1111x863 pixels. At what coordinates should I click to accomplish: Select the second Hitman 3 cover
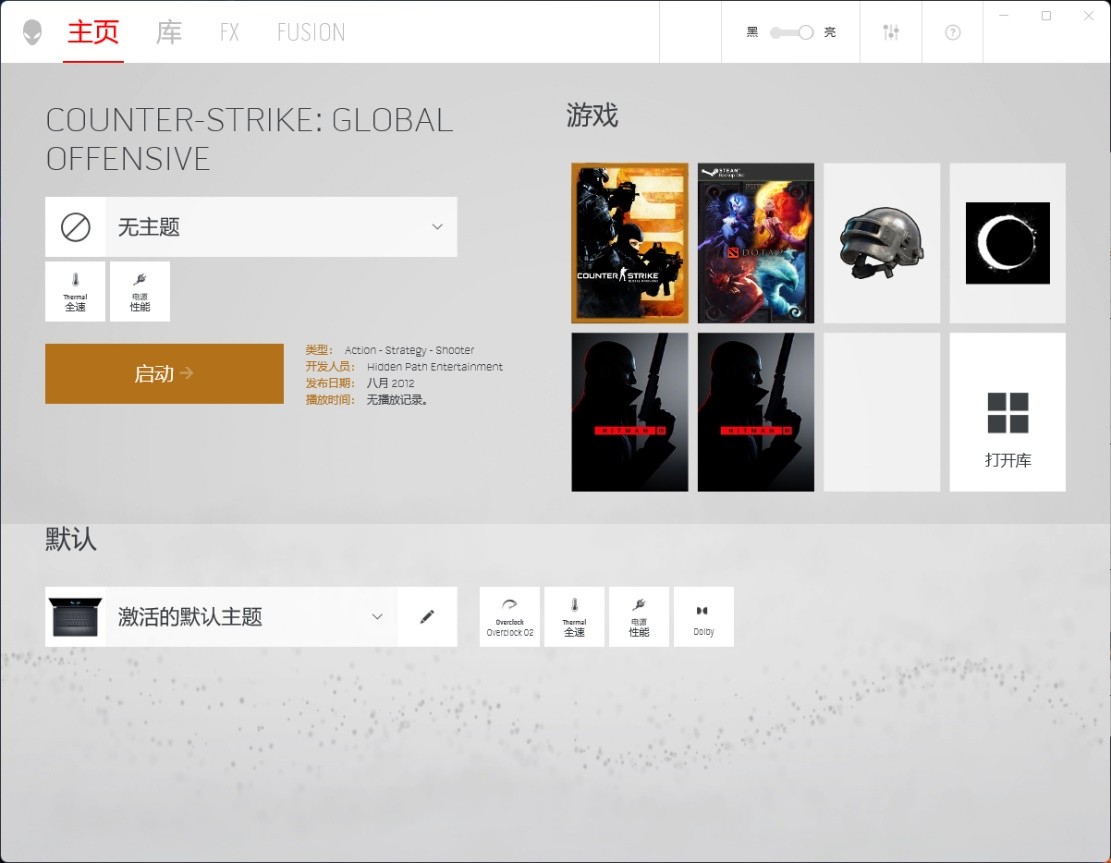(756, 412)
